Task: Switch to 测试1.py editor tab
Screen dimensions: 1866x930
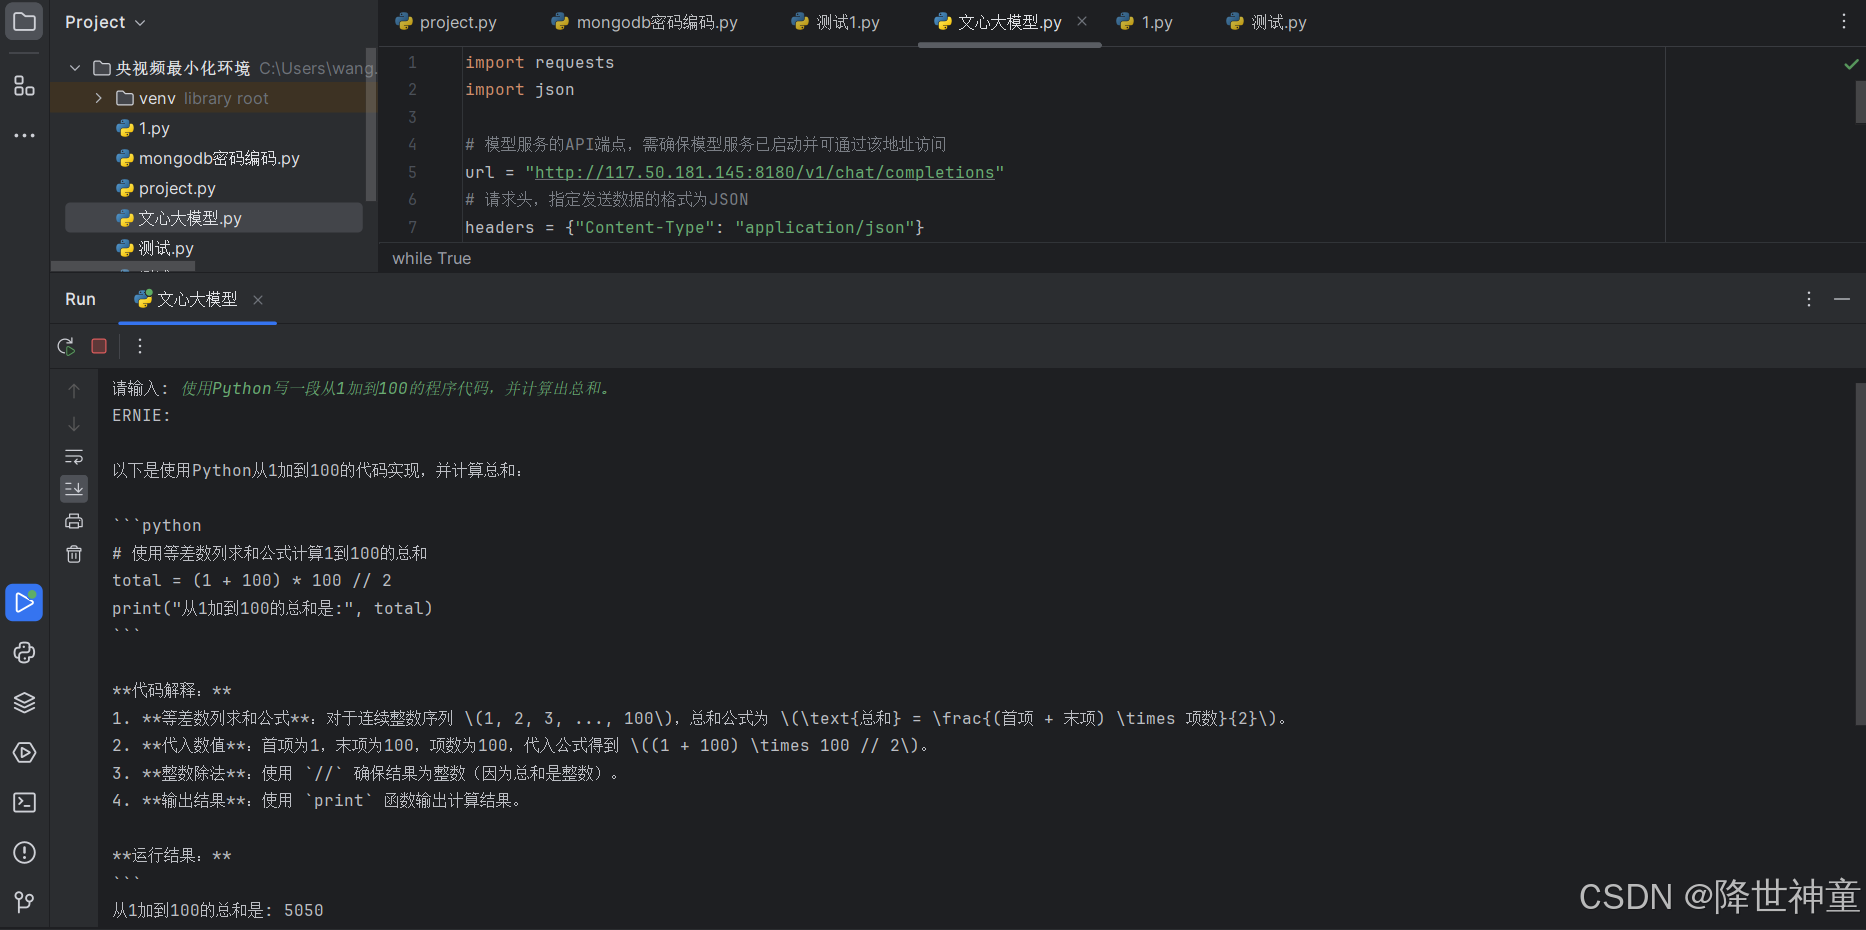Action: coord(836,22)
